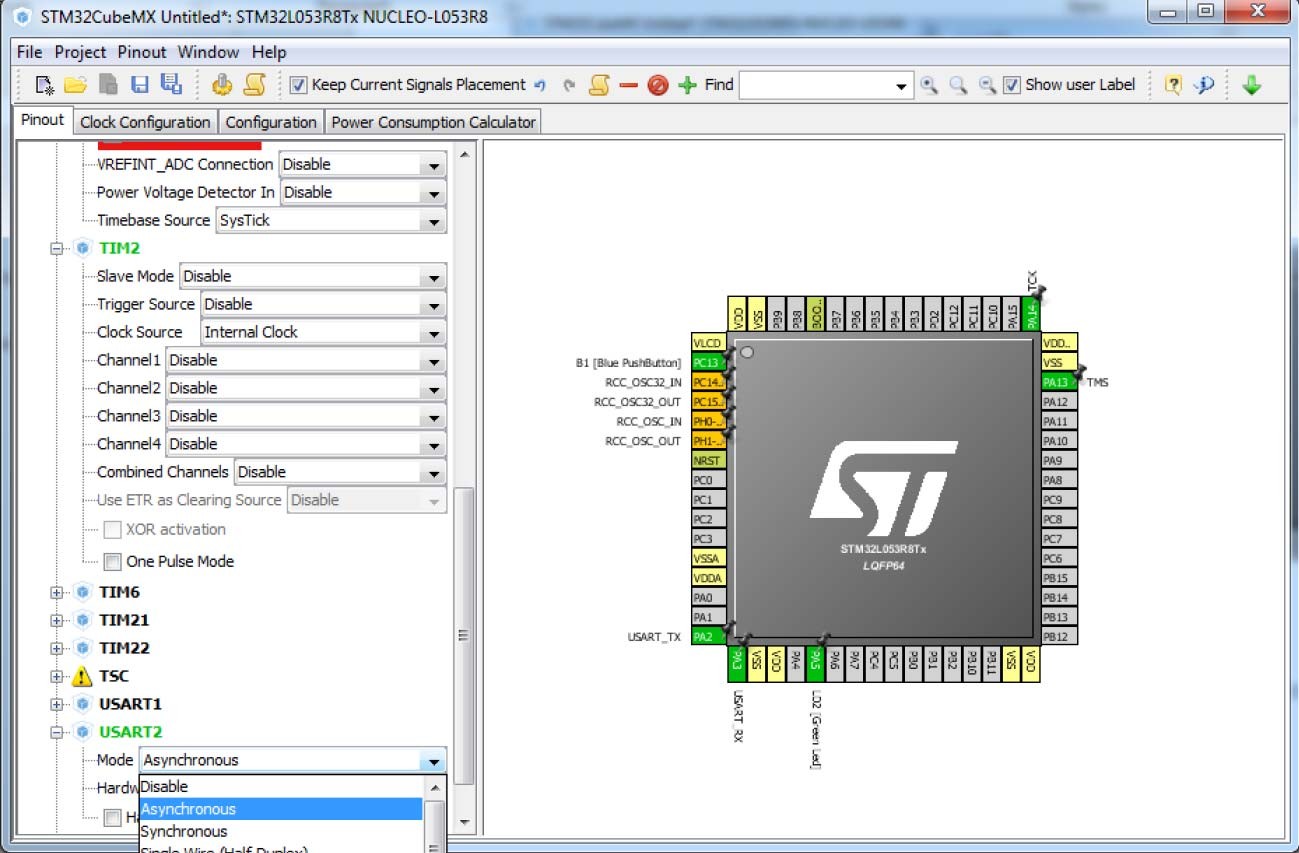Click the middle magnifier icon in the toolbar
This screenshot has height=853, width=1299.
(x=958, y=85)
